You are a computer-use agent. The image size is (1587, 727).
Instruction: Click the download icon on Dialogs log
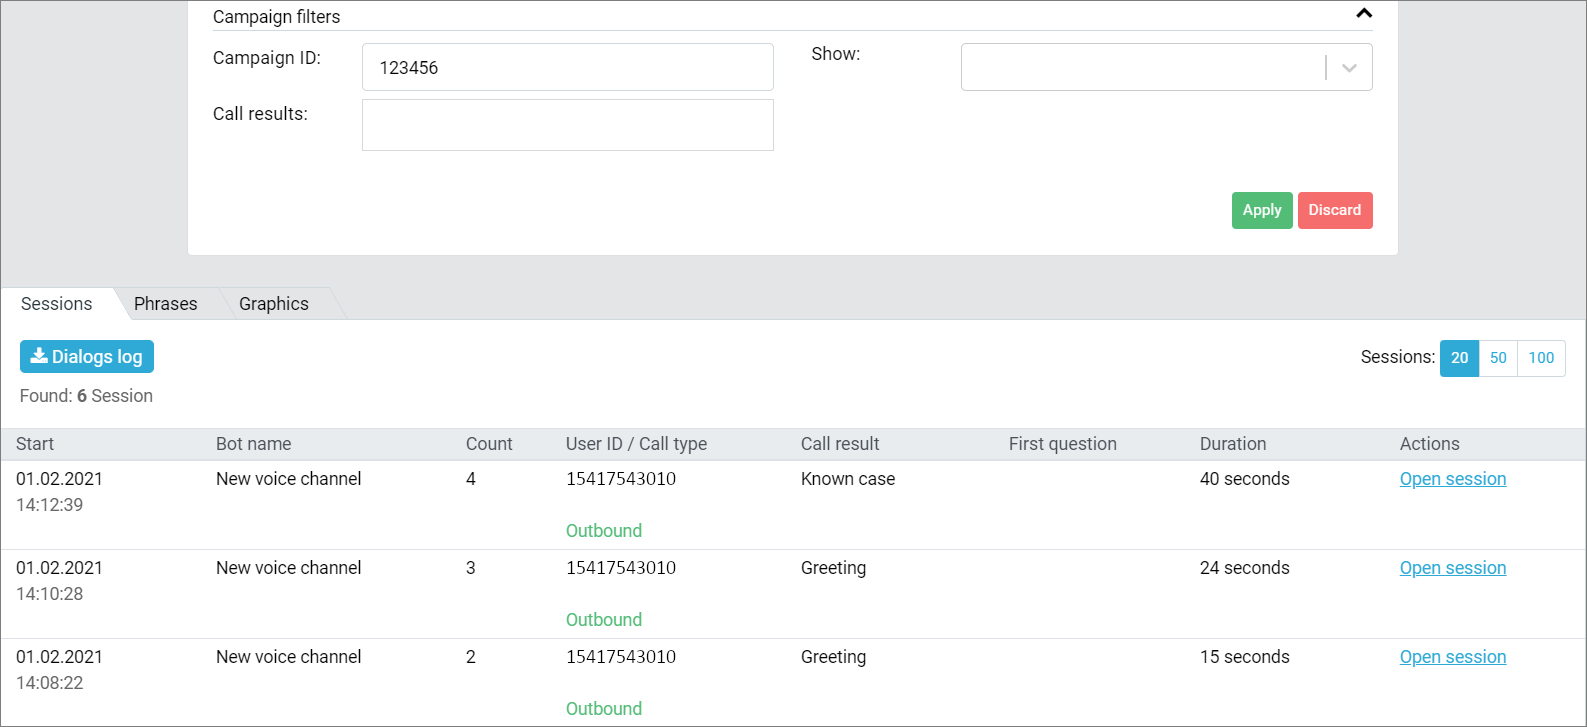coord(39,356)
